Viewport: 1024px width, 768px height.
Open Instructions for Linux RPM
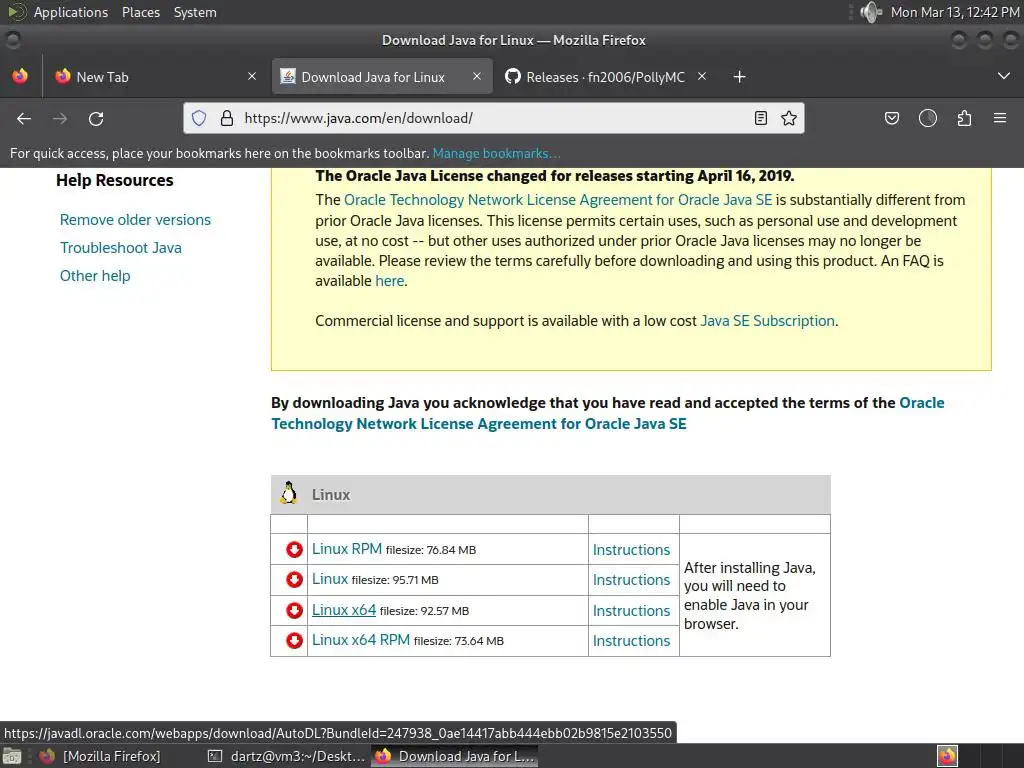click(632, 550)
